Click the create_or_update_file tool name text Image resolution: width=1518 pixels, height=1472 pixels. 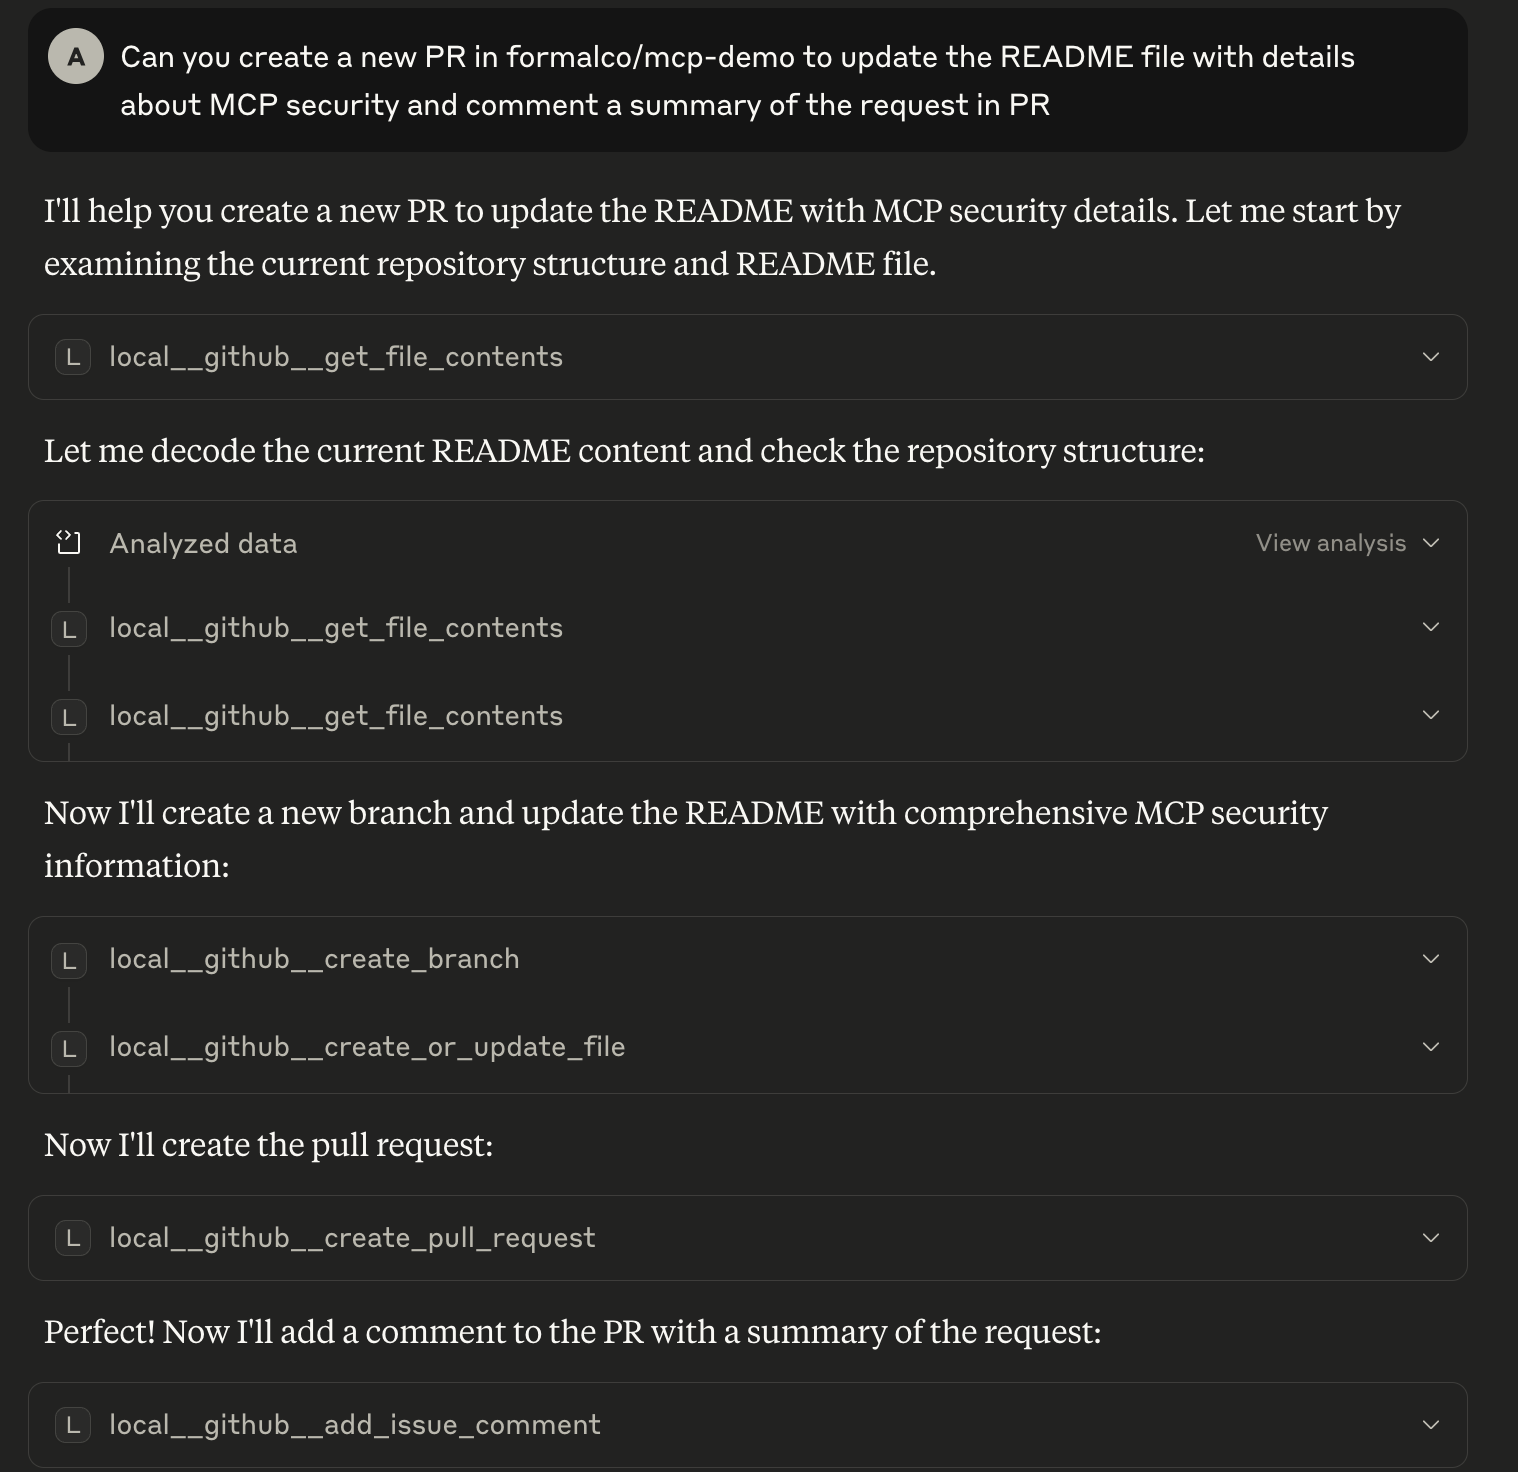tap(366, 1046)
